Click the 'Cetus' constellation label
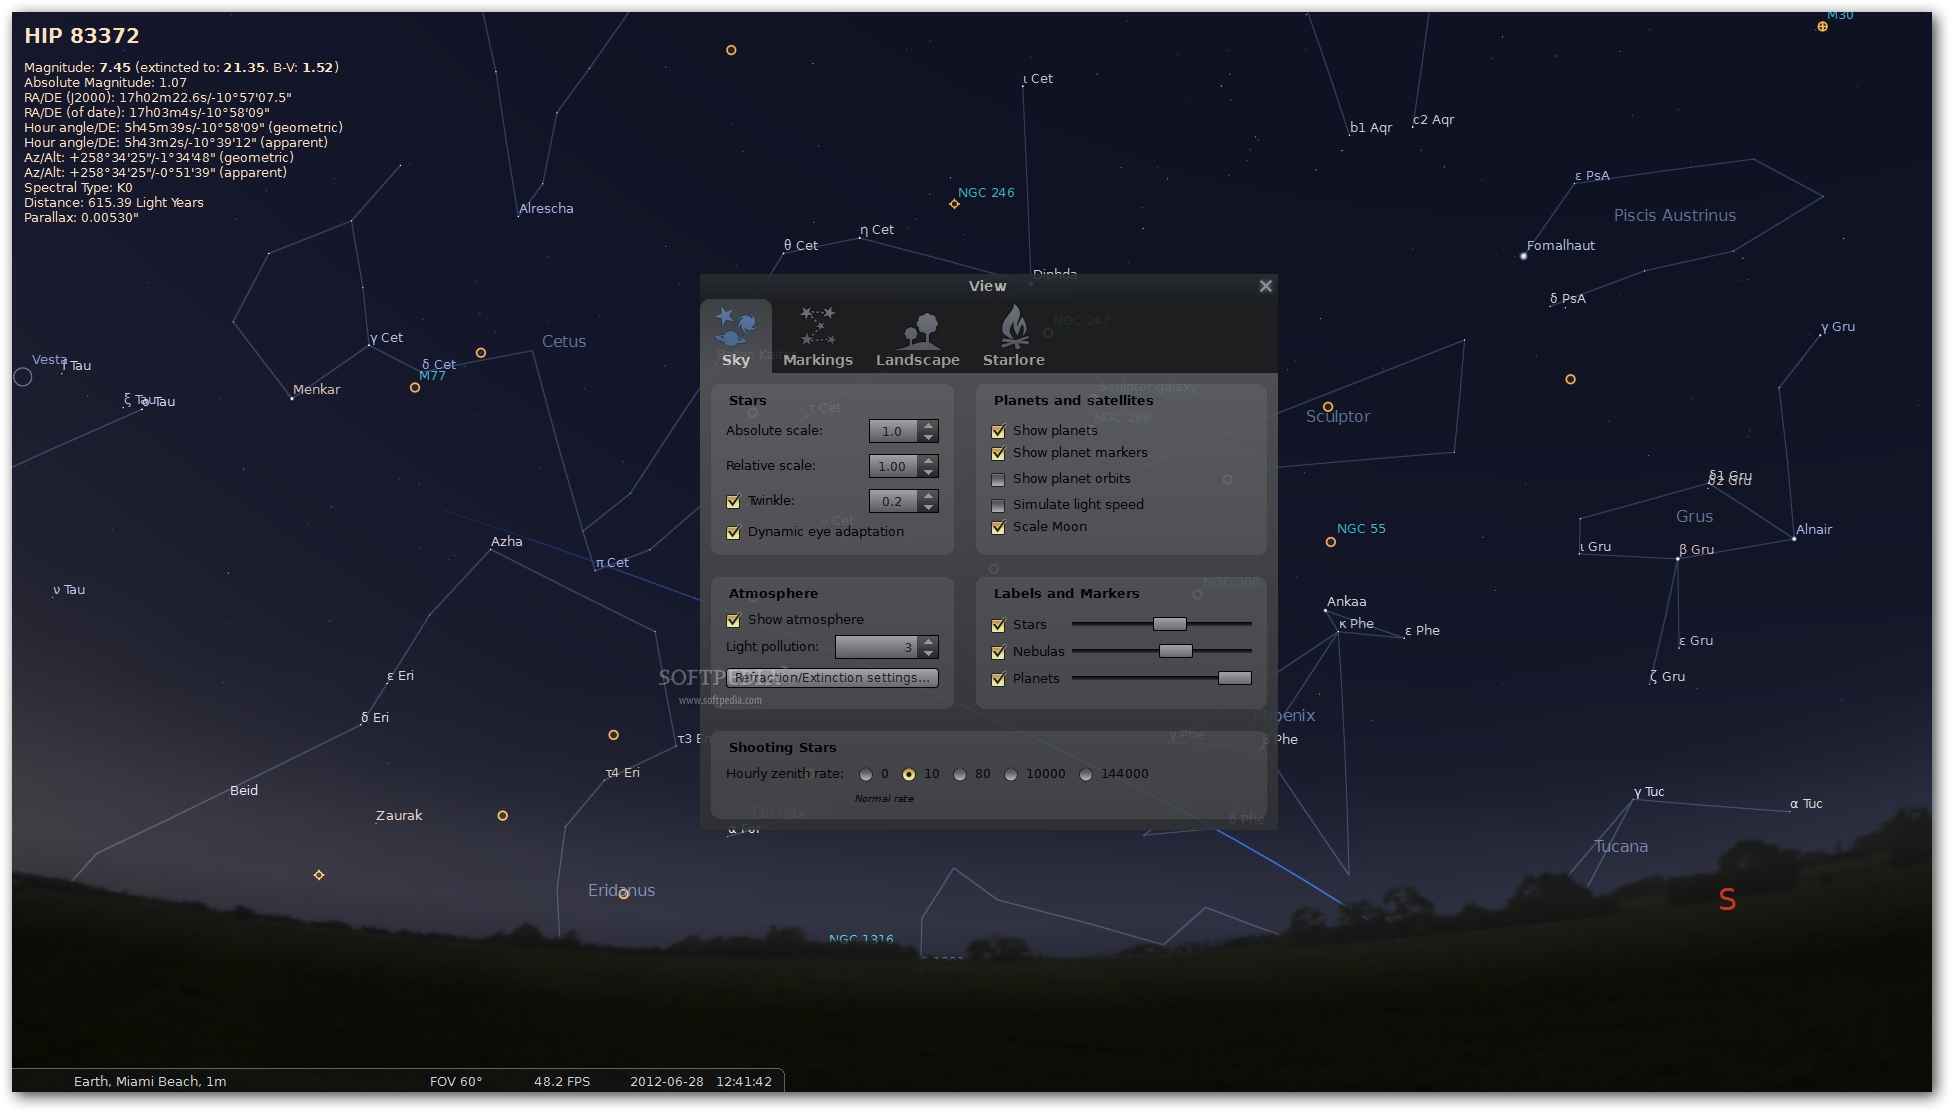The width and height of the screenshot is (1952, 1112). click(x=564, y=341)
